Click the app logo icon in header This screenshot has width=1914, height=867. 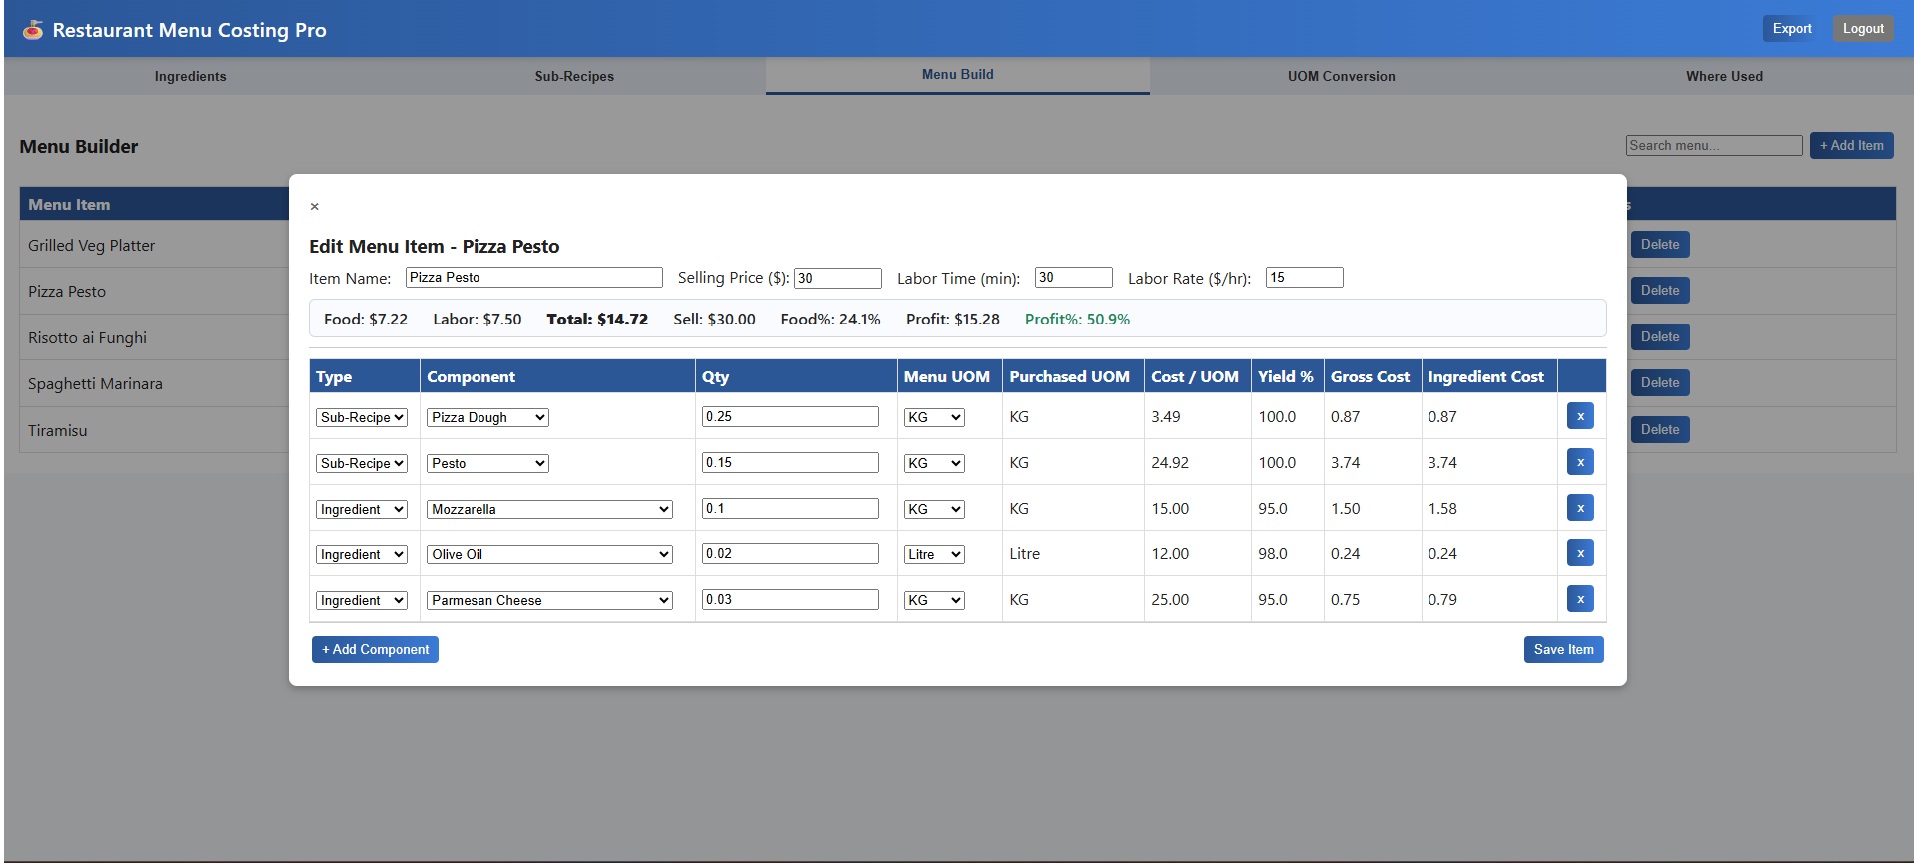point(33,30)
